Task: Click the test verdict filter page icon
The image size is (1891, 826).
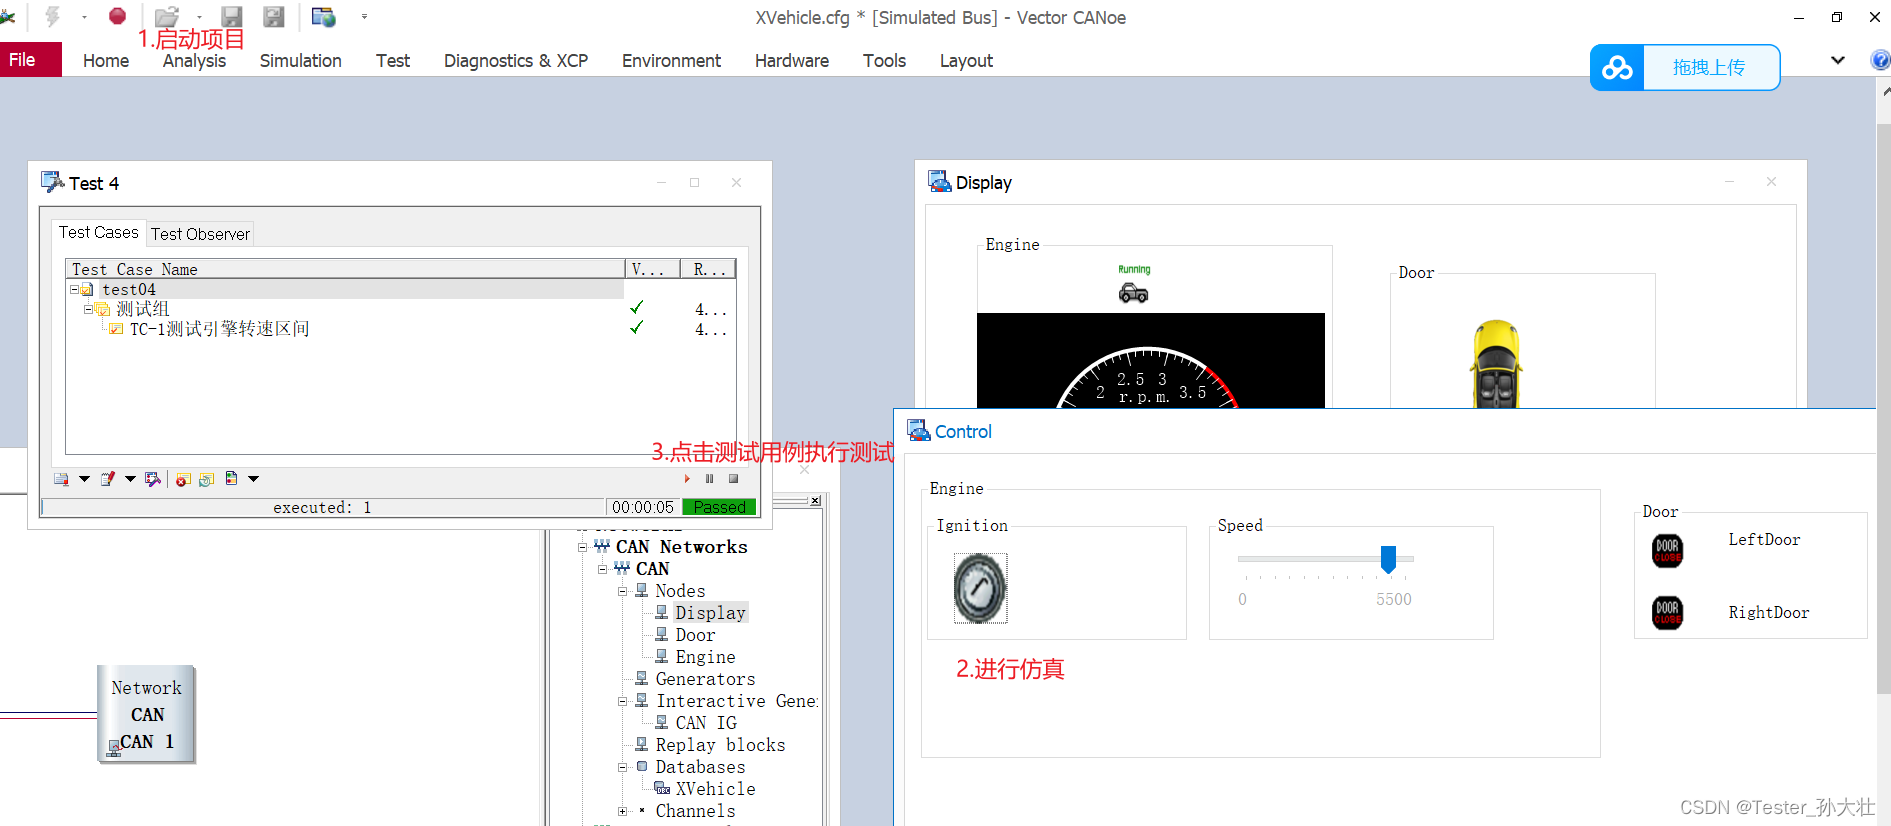Action: coord(232,478)
